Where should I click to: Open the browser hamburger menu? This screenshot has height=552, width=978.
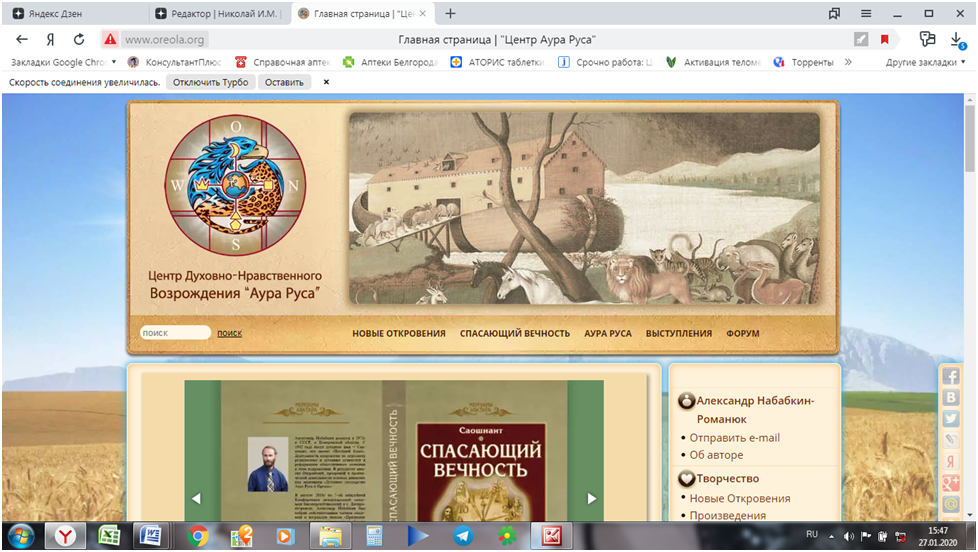click(866, 13)
